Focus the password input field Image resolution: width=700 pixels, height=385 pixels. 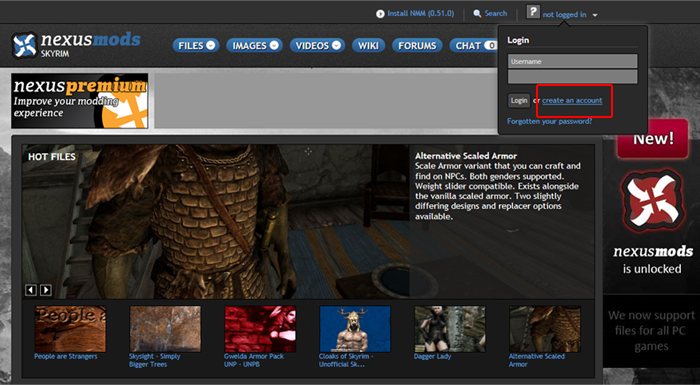[572, 76]
